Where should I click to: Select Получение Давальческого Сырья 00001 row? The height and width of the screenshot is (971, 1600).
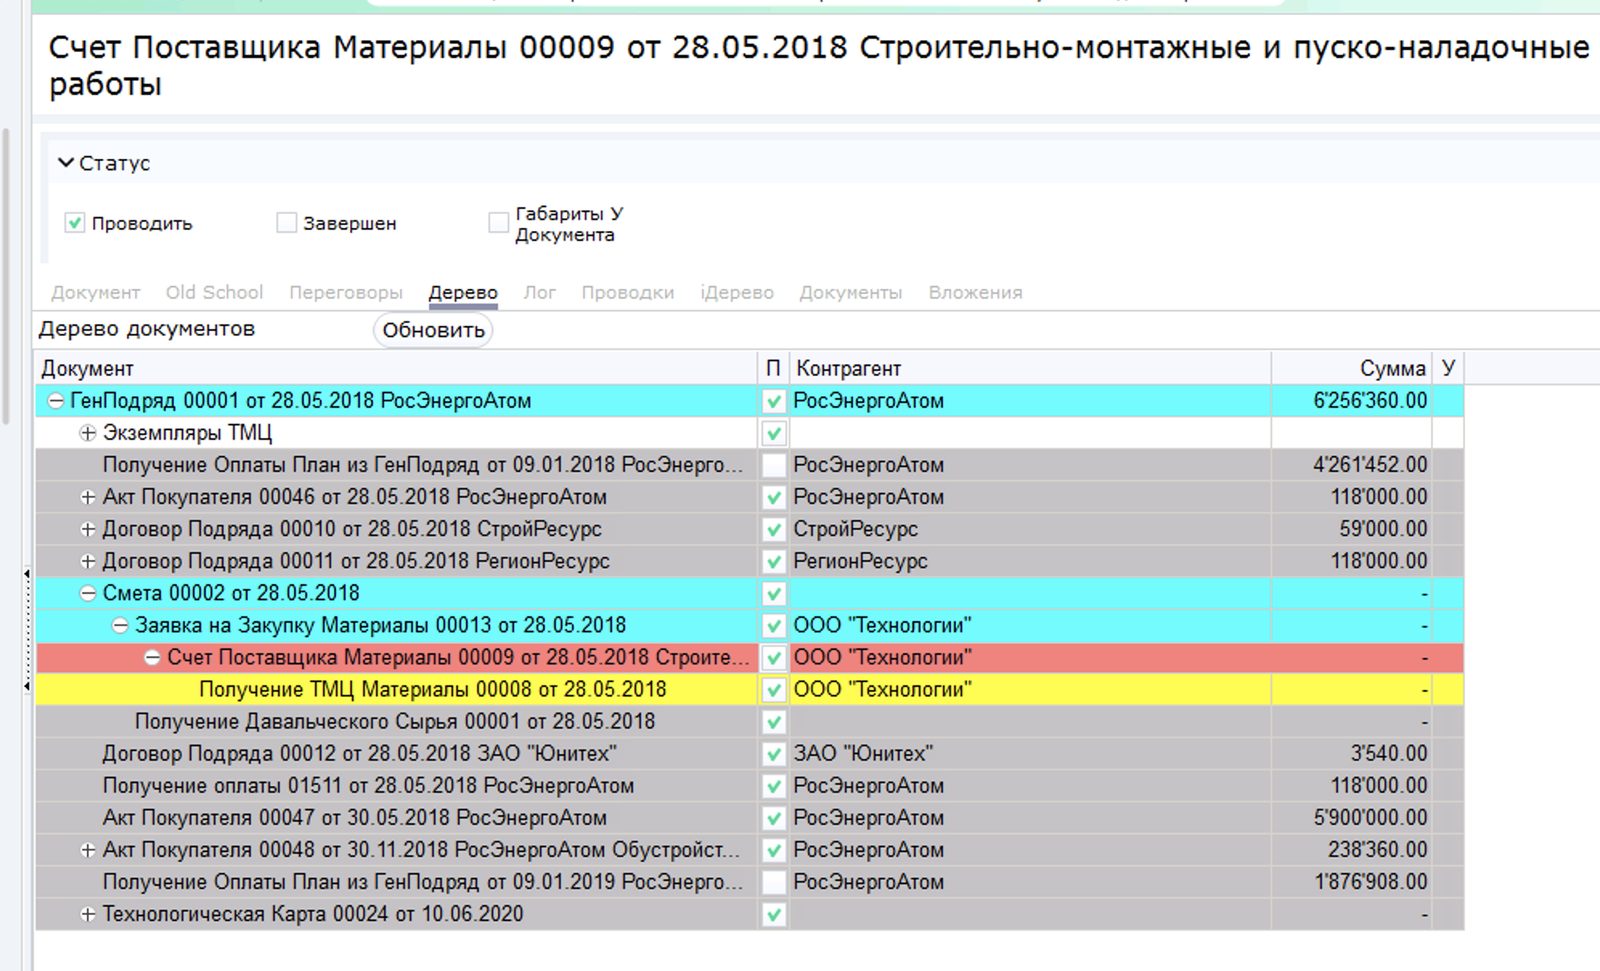click(750, 721)
